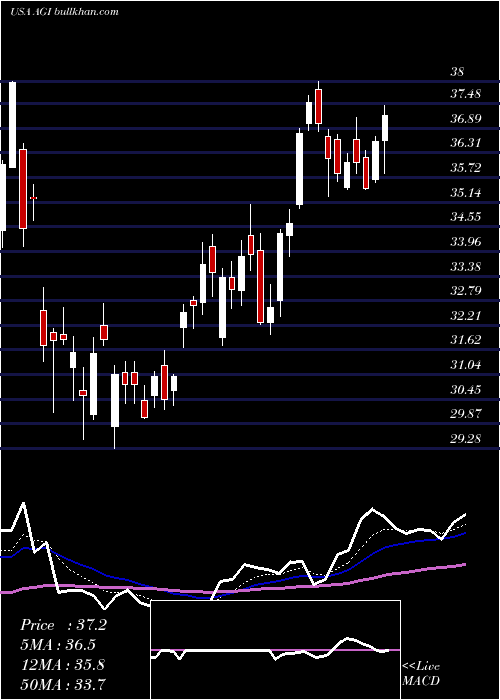Click the price axis label 35.72

pos(466,168)
